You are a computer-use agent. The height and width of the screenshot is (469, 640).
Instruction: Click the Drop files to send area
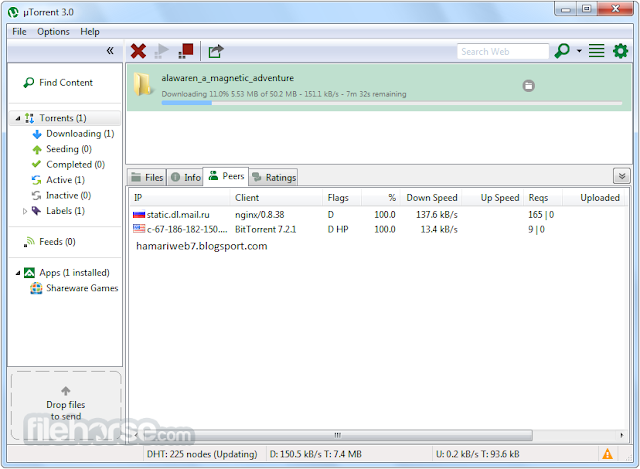tap(66, 405)
